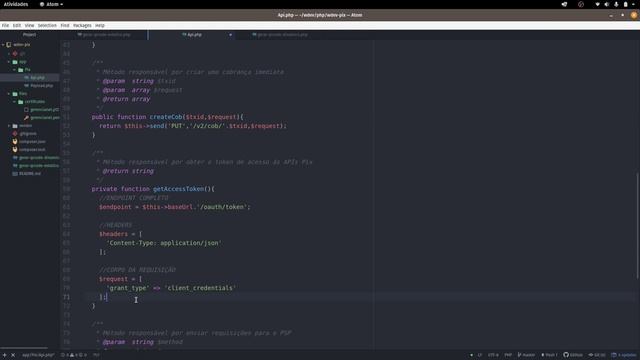Click the files folder icon
Viewport: 640px width, 360px height.
(x=15, y=93)
